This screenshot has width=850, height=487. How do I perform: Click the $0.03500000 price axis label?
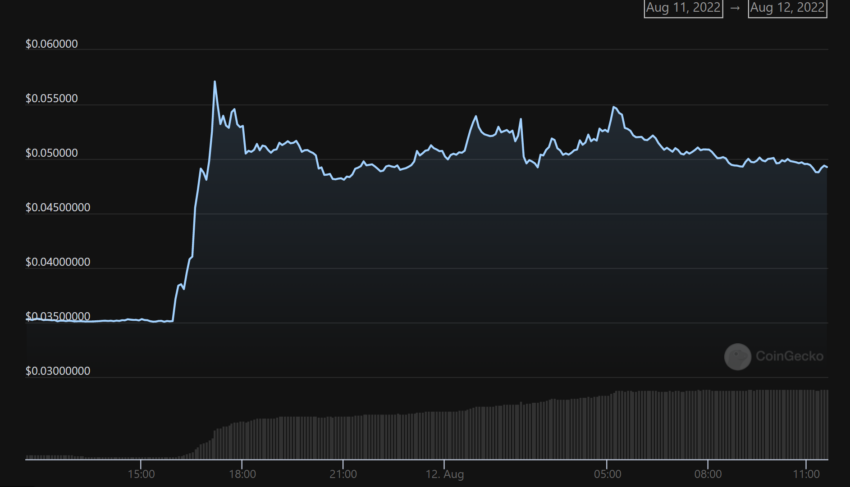click(x=58, y=317)
